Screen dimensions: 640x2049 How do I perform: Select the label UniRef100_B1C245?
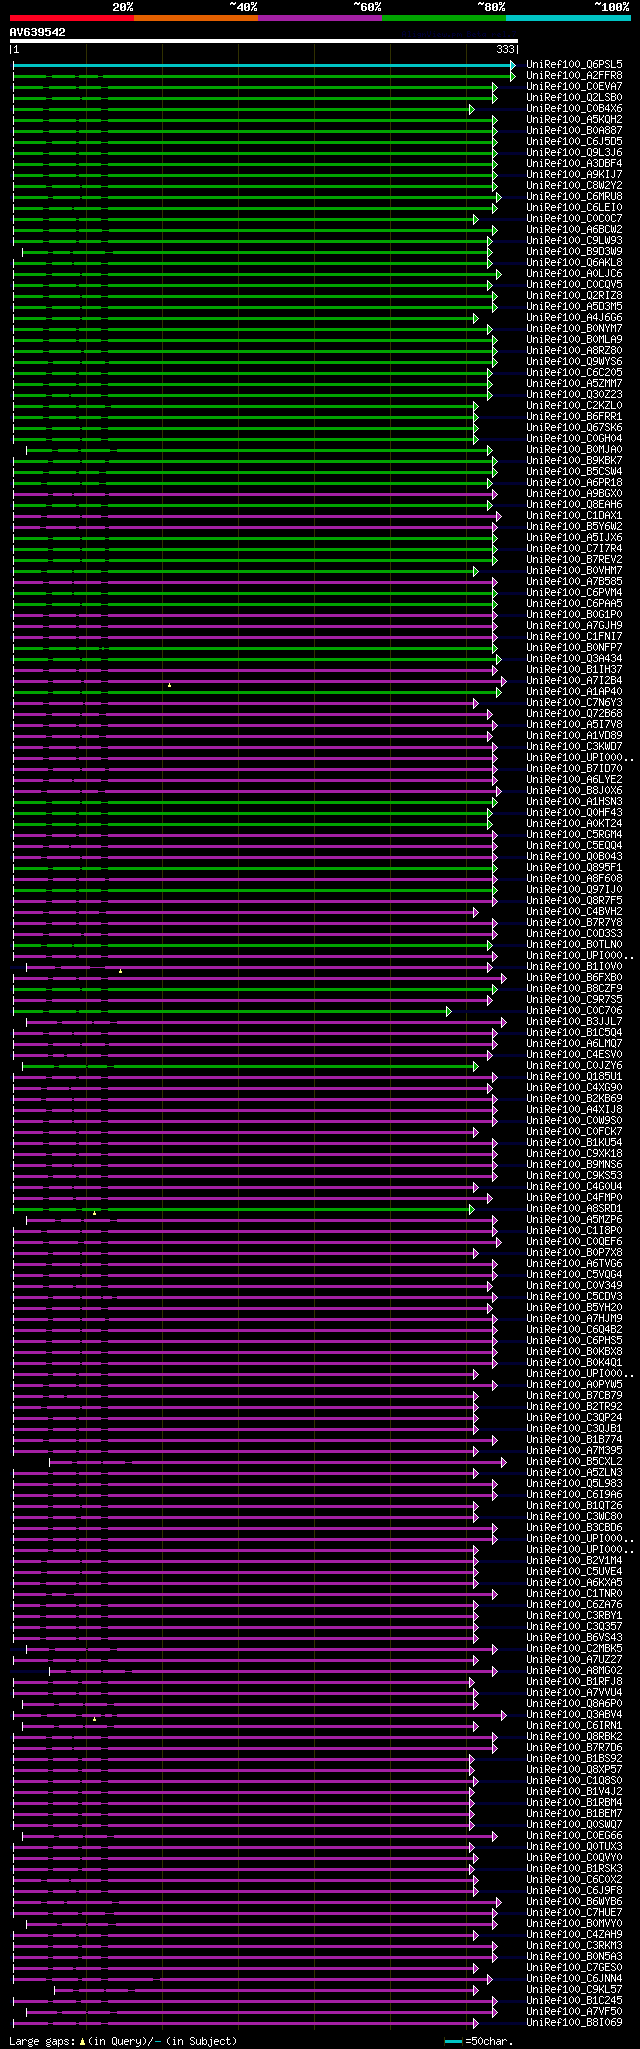pos(574,2001)
